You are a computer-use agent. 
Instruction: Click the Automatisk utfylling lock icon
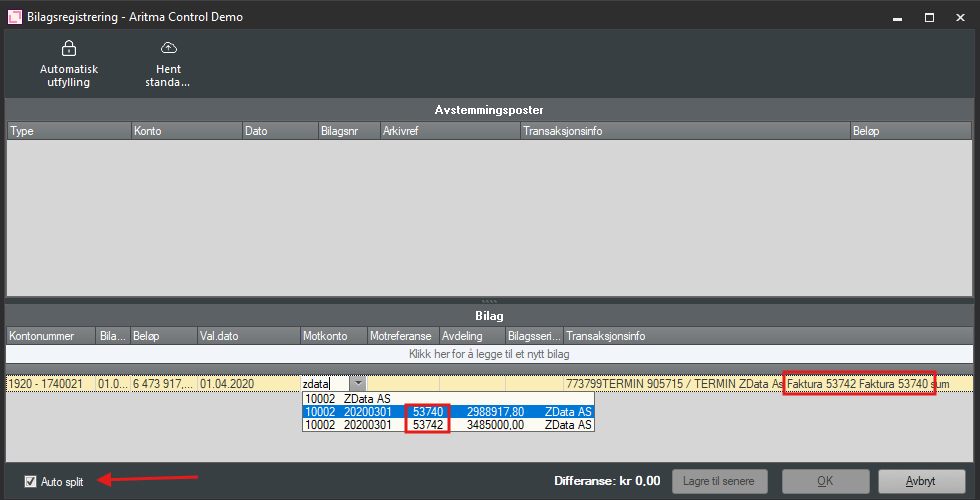point(68,48)
